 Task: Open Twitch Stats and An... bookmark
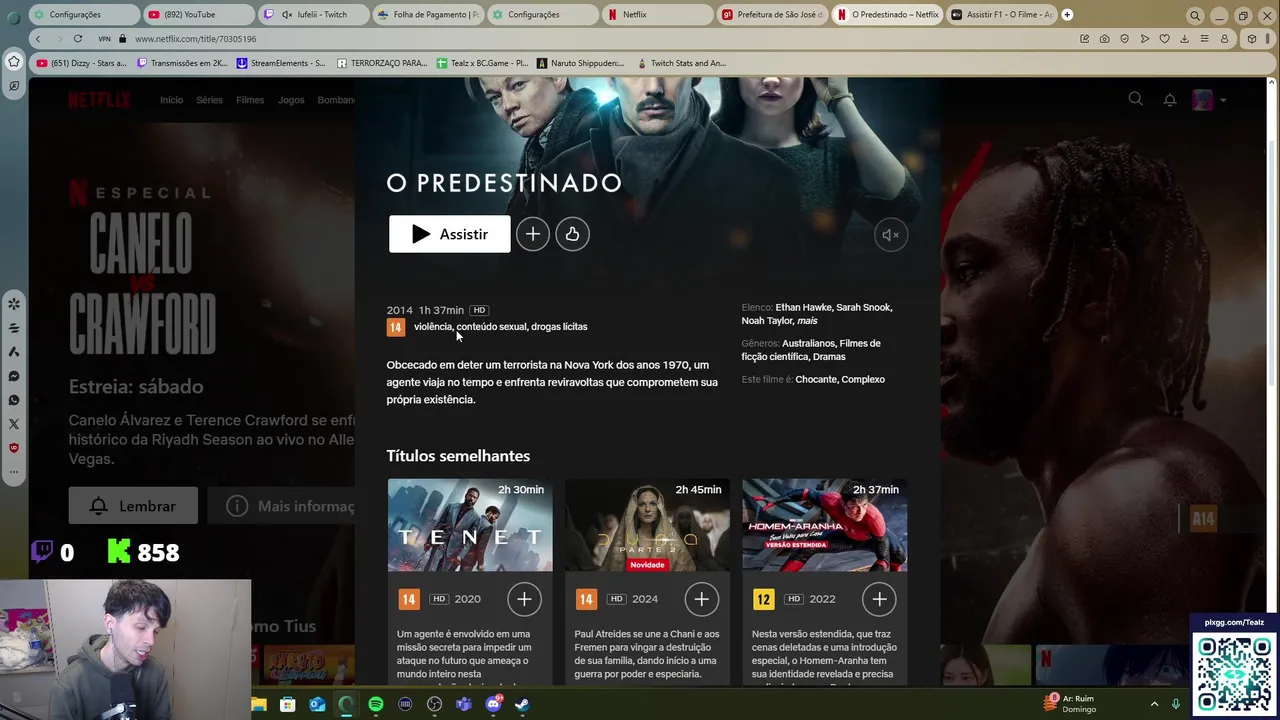pos(681,63)
